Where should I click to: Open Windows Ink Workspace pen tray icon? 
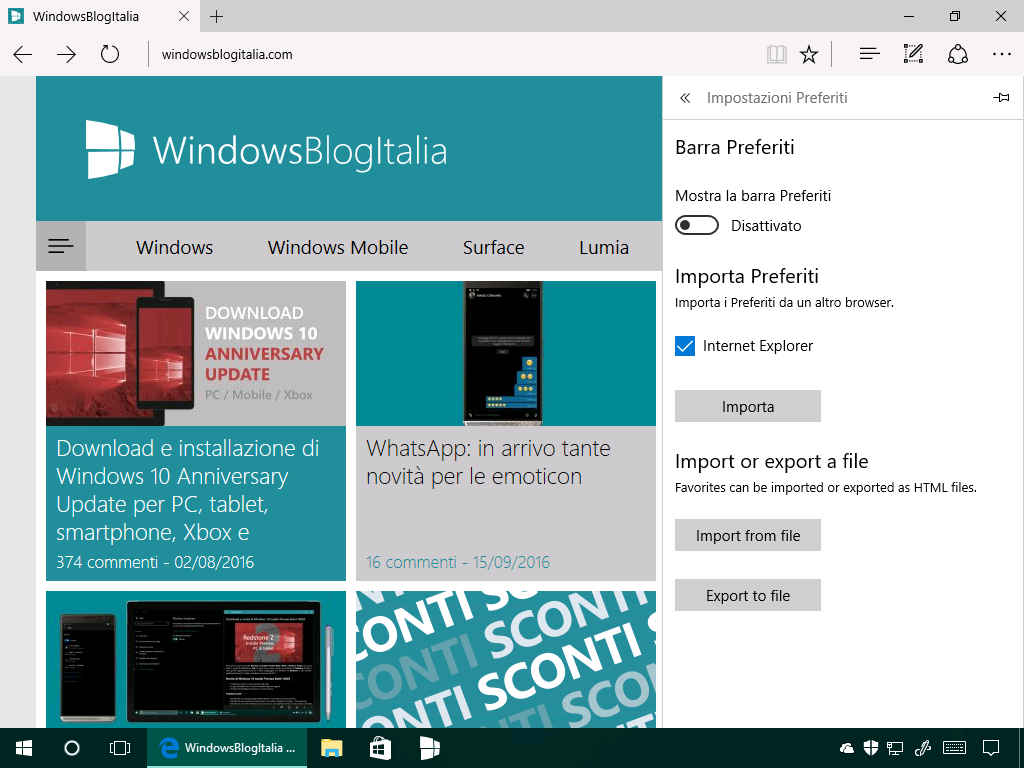point(922,748)
